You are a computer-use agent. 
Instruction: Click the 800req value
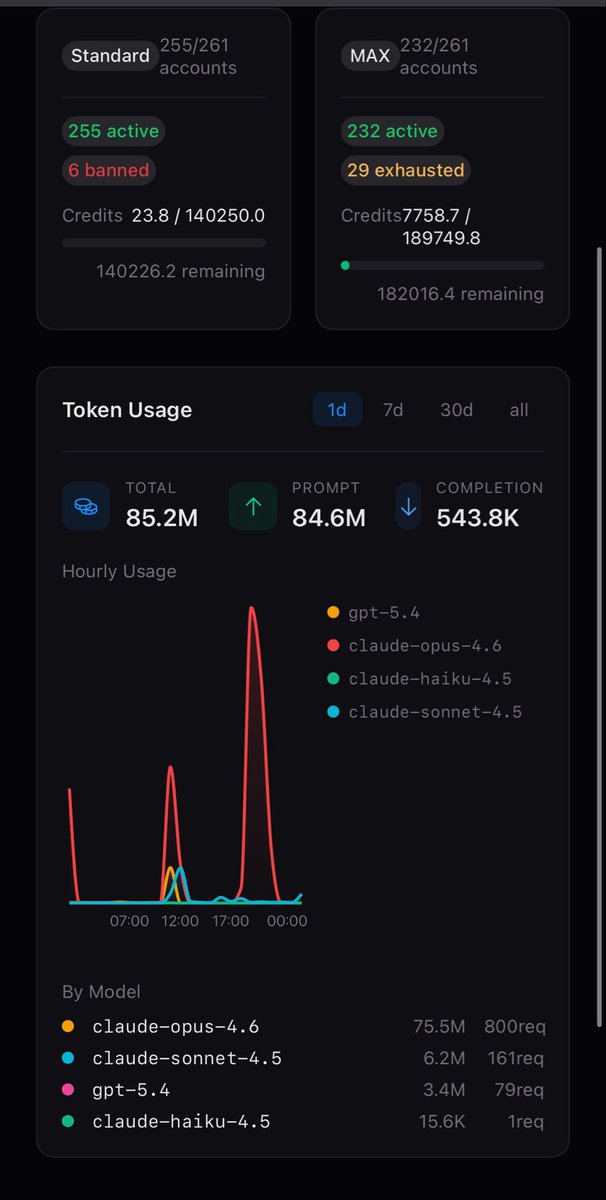[514, 1026]
